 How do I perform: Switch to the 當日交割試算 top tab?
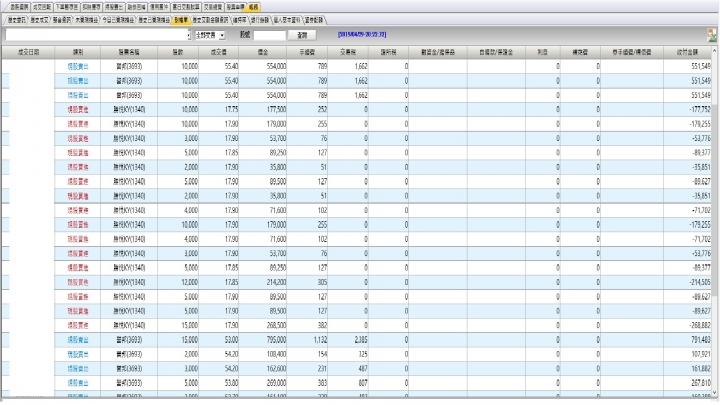point(186,7)
